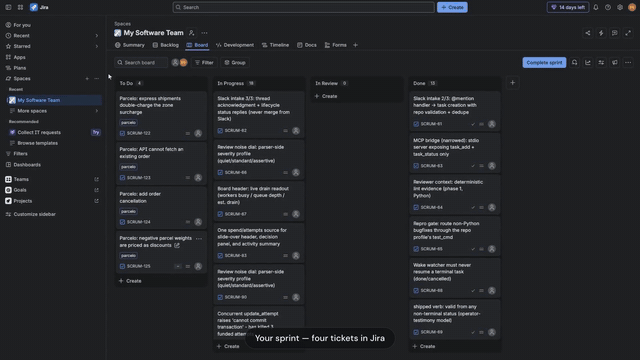Open card 'Parcelo: API cannot fetch an existing order'
Image resolution: width=640 pixels, height=360 pixels.
tap(161, 163)
